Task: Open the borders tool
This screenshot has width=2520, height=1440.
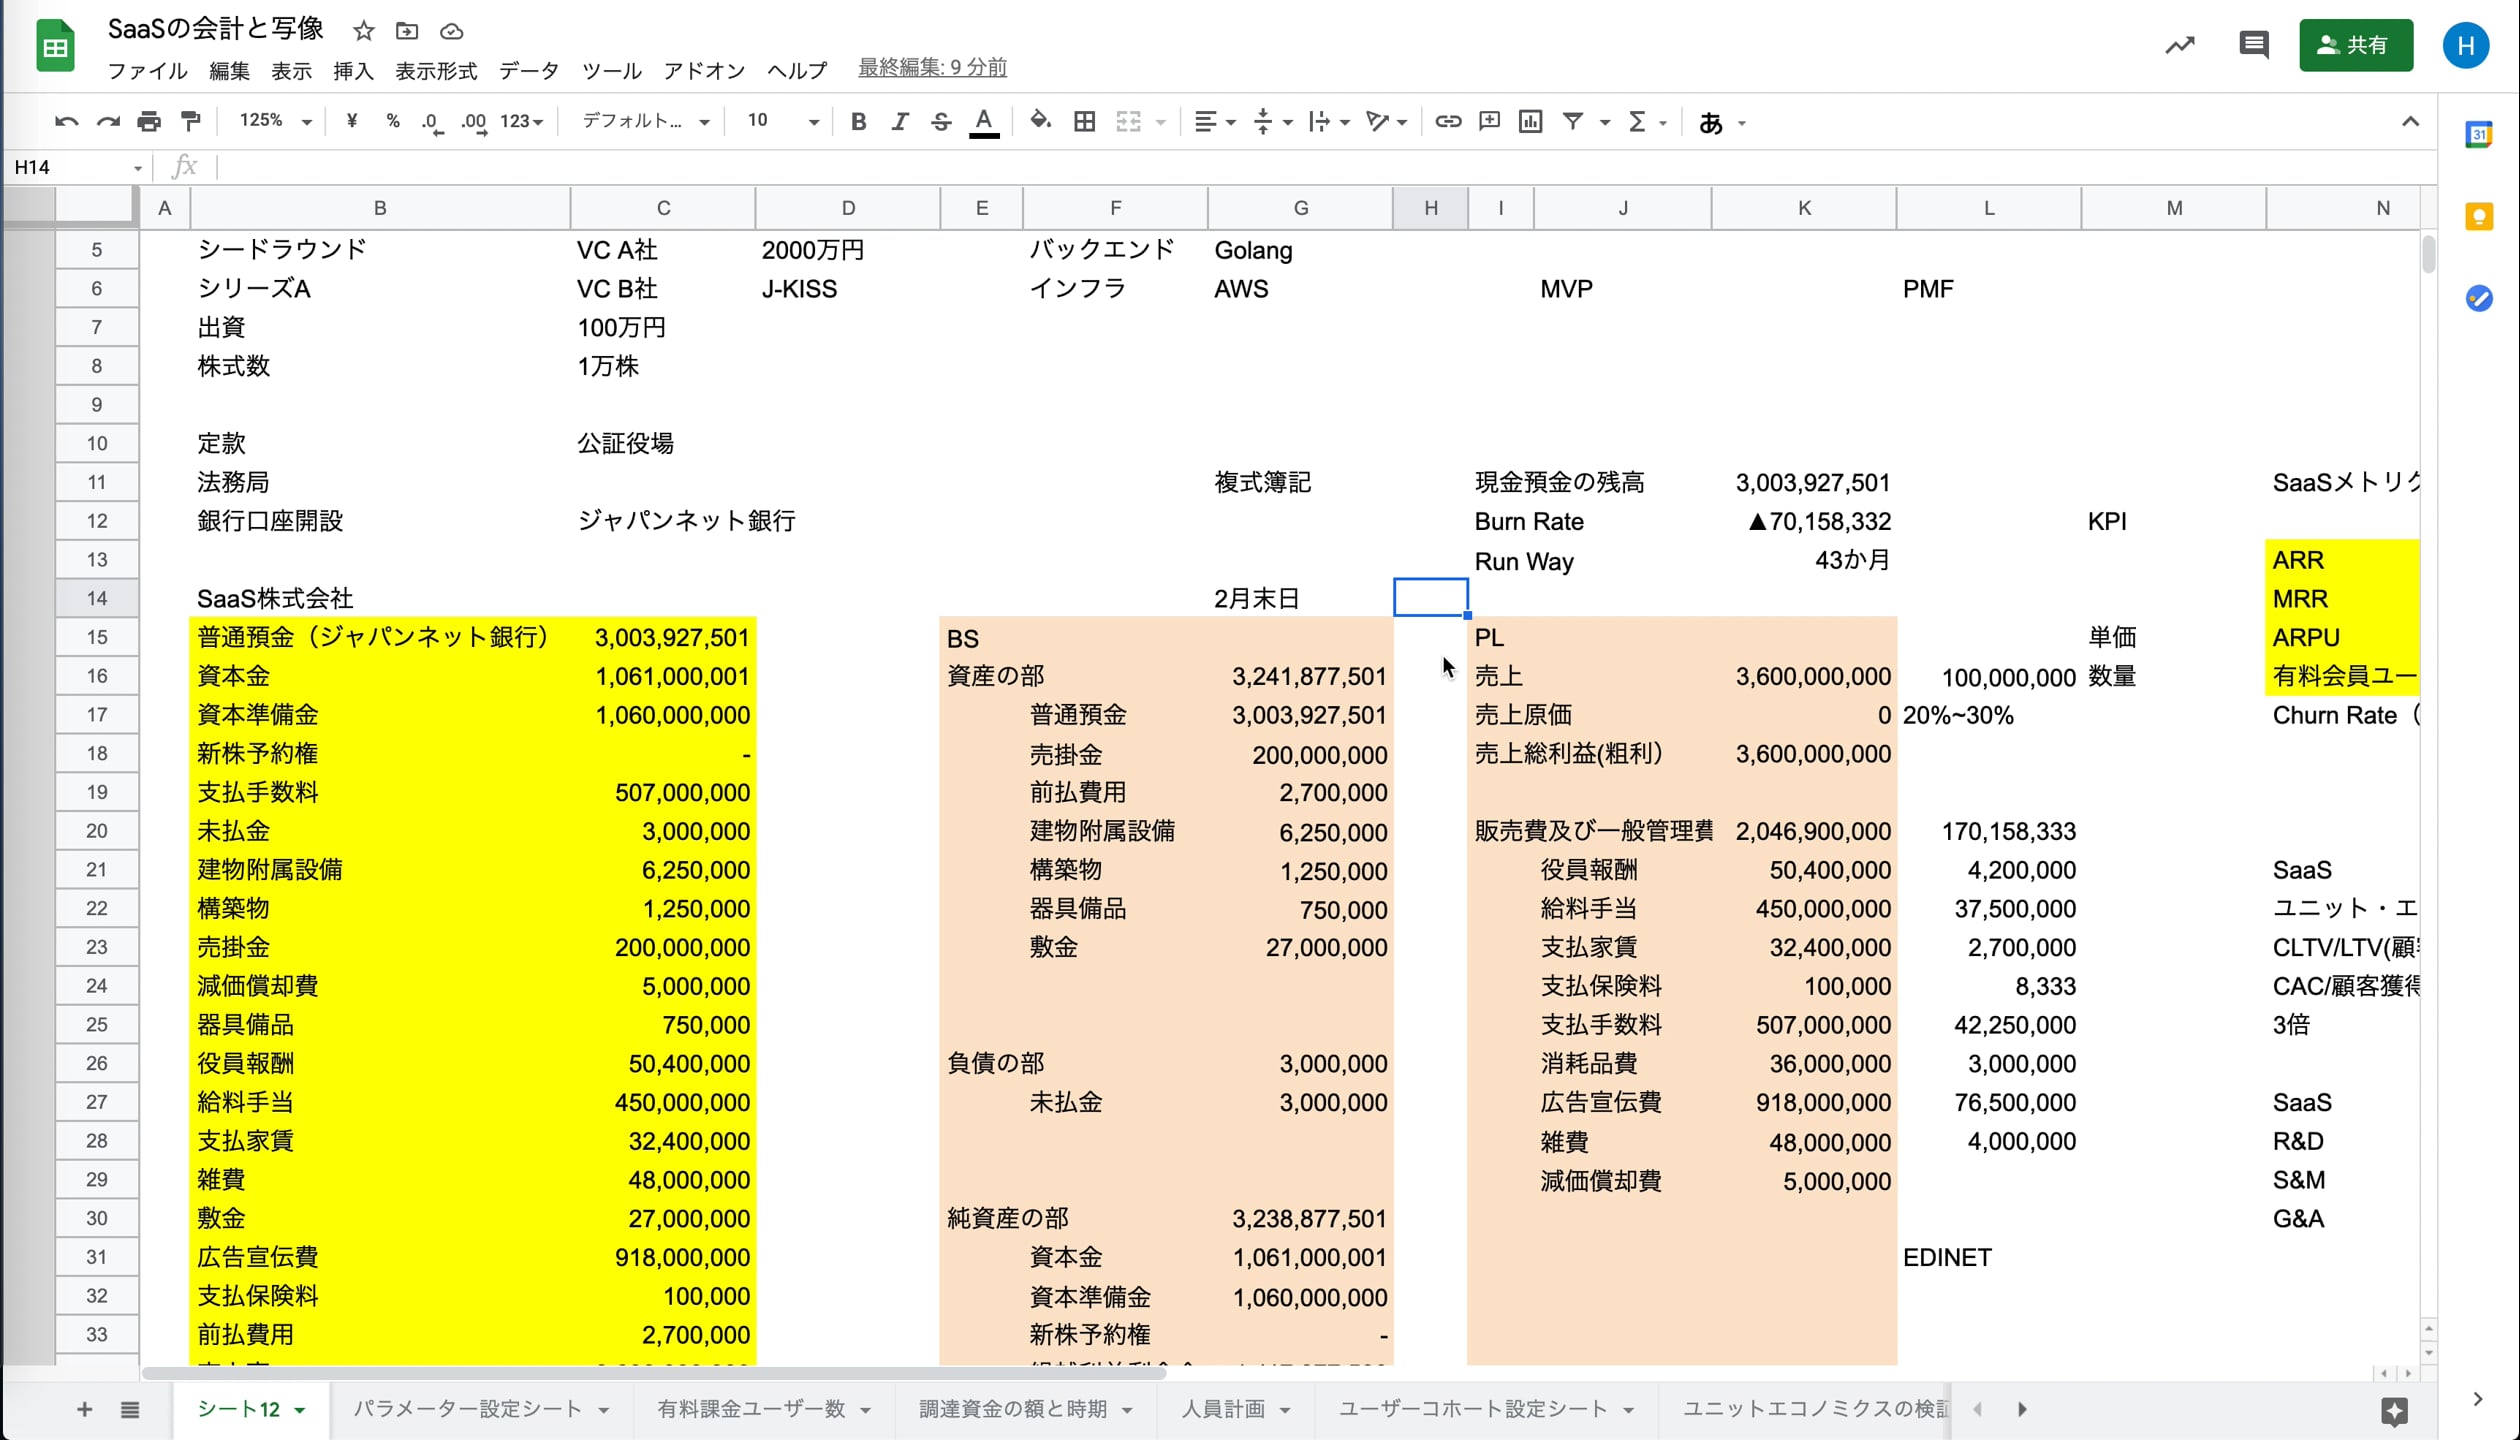Action: pos(1084,122)
